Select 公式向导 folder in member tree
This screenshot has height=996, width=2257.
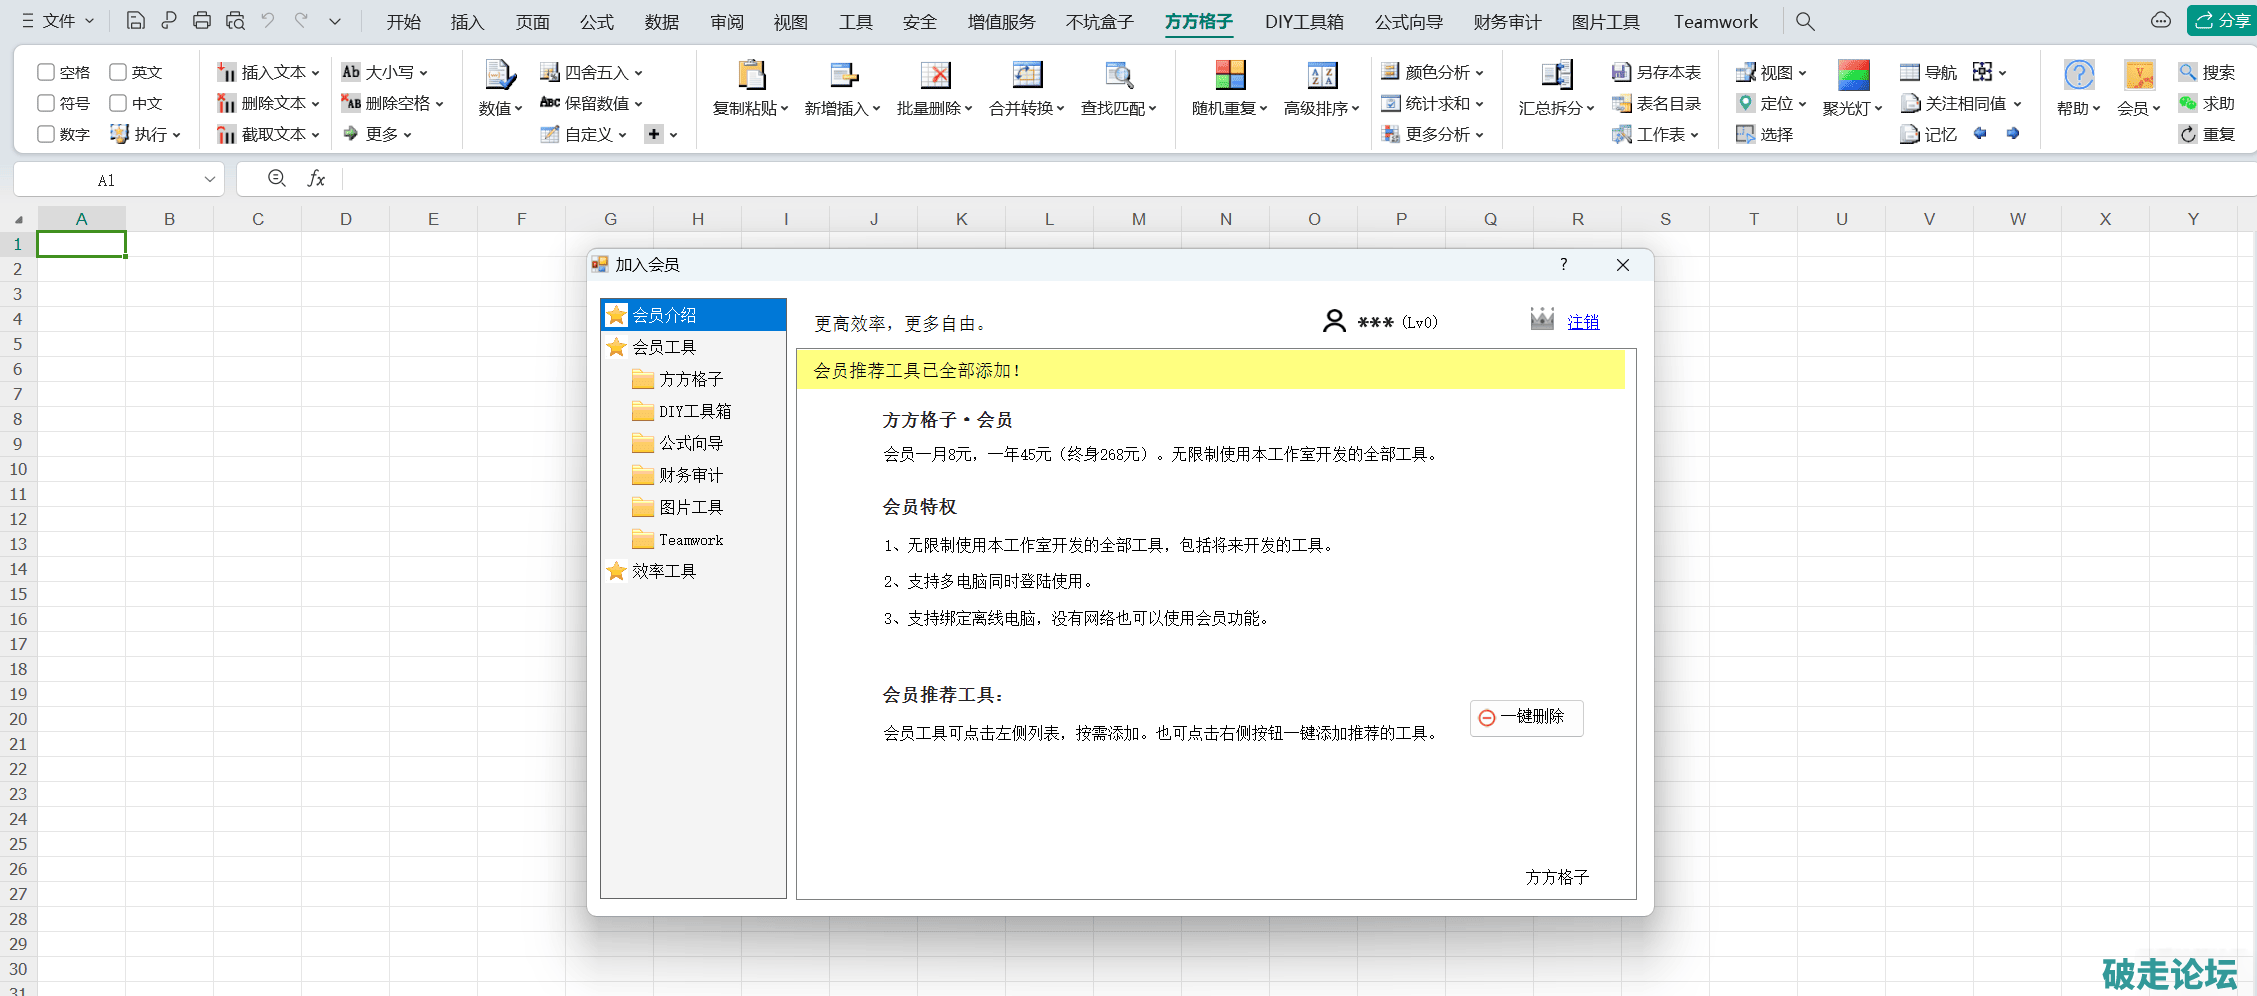click(x=690, y=443)
